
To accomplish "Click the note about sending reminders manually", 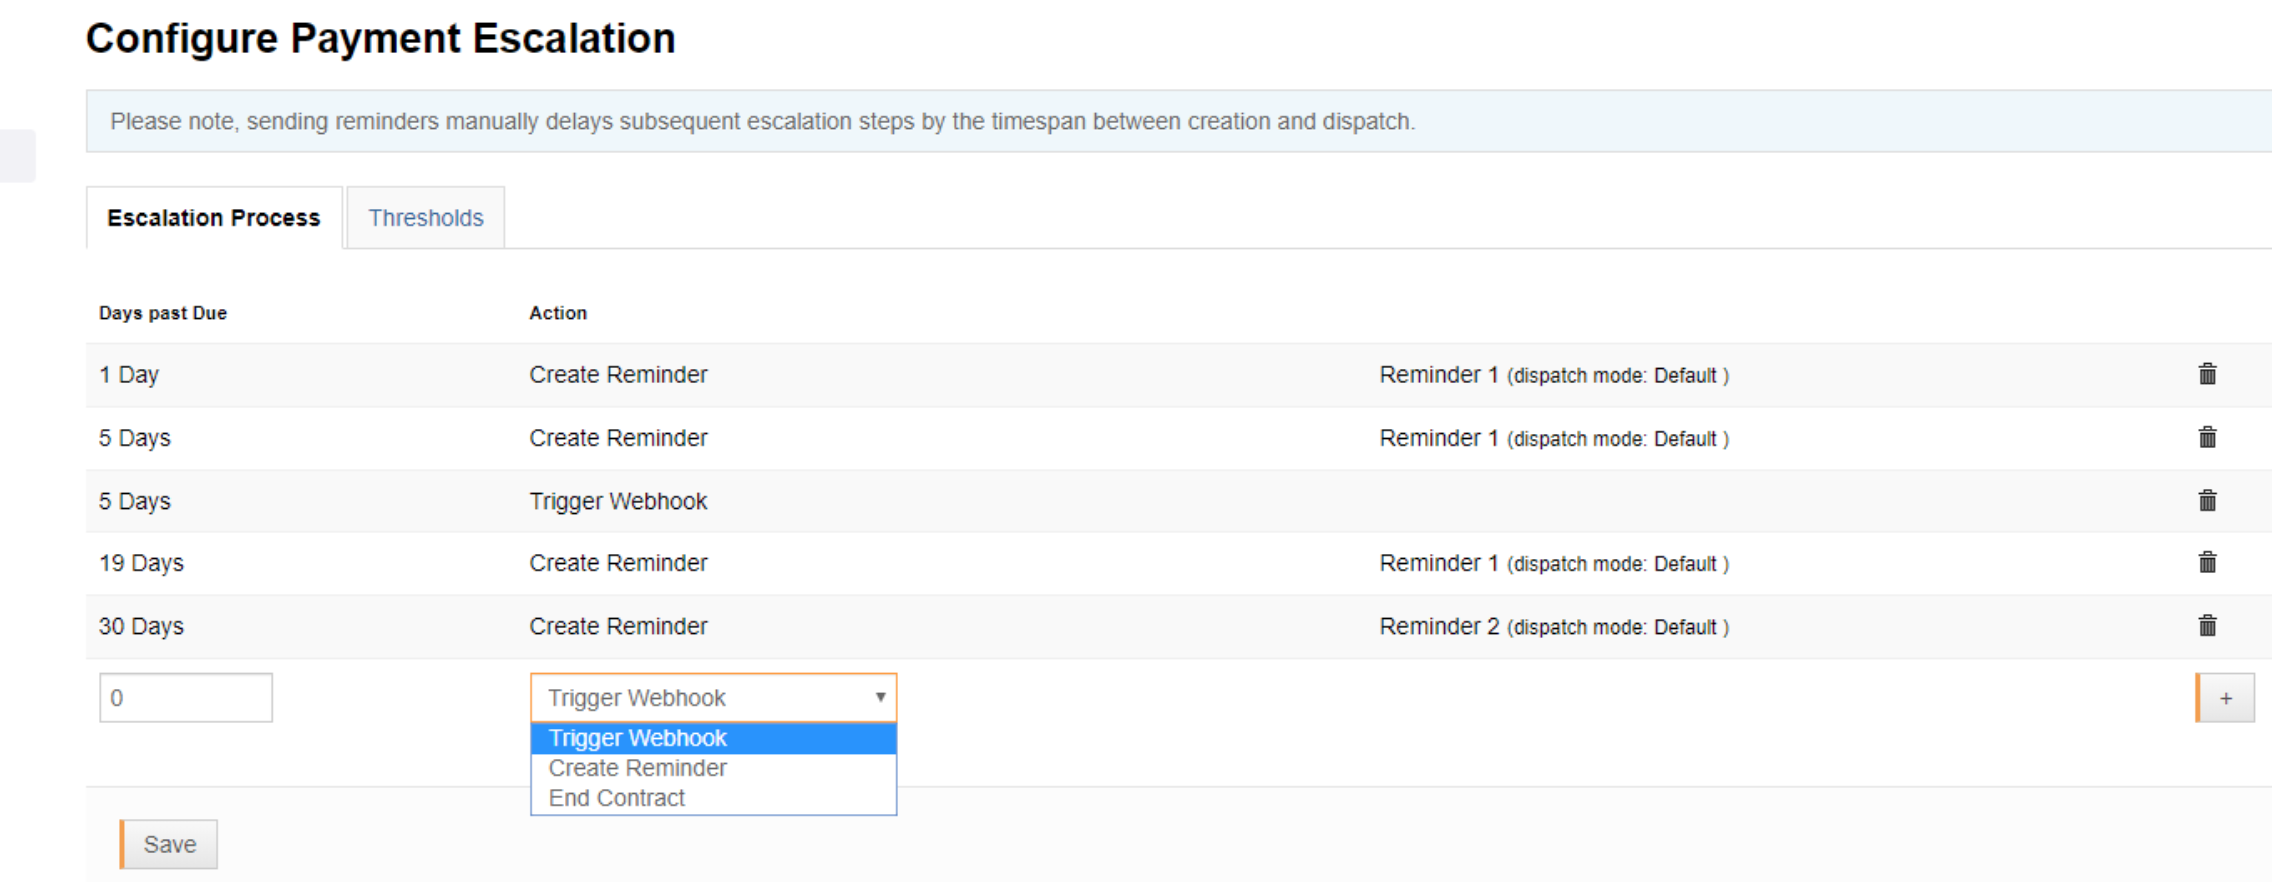I will click(762, 121).
